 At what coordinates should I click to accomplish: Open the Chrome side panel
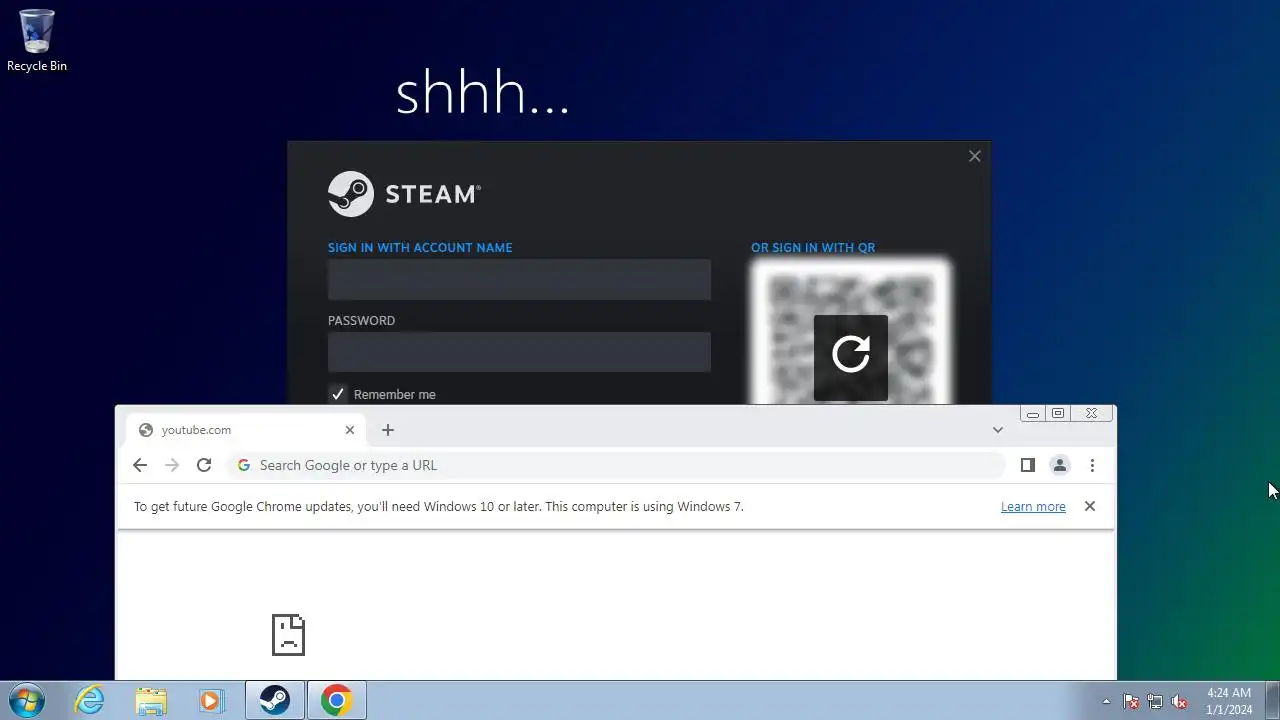1027,465
